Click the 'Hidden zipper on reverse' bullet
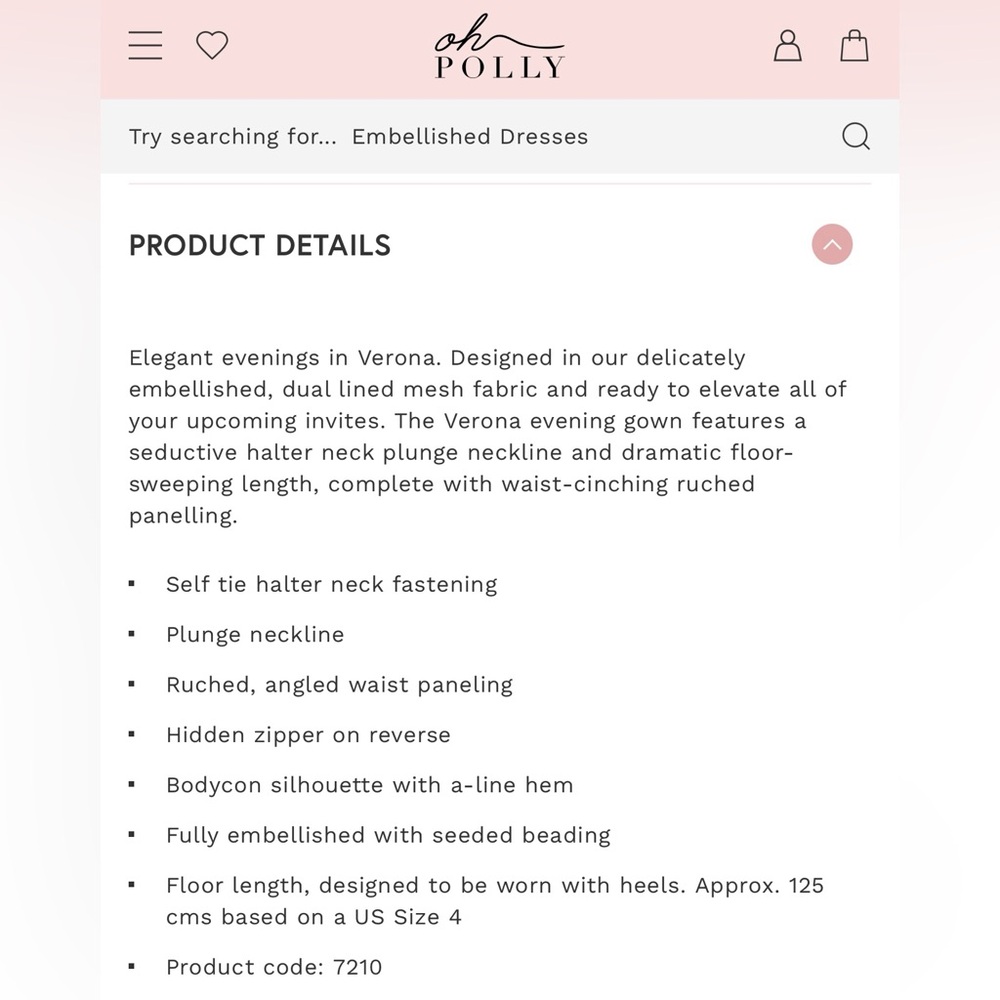Viewport: 1000px width, 1000px height. [308, 735]
